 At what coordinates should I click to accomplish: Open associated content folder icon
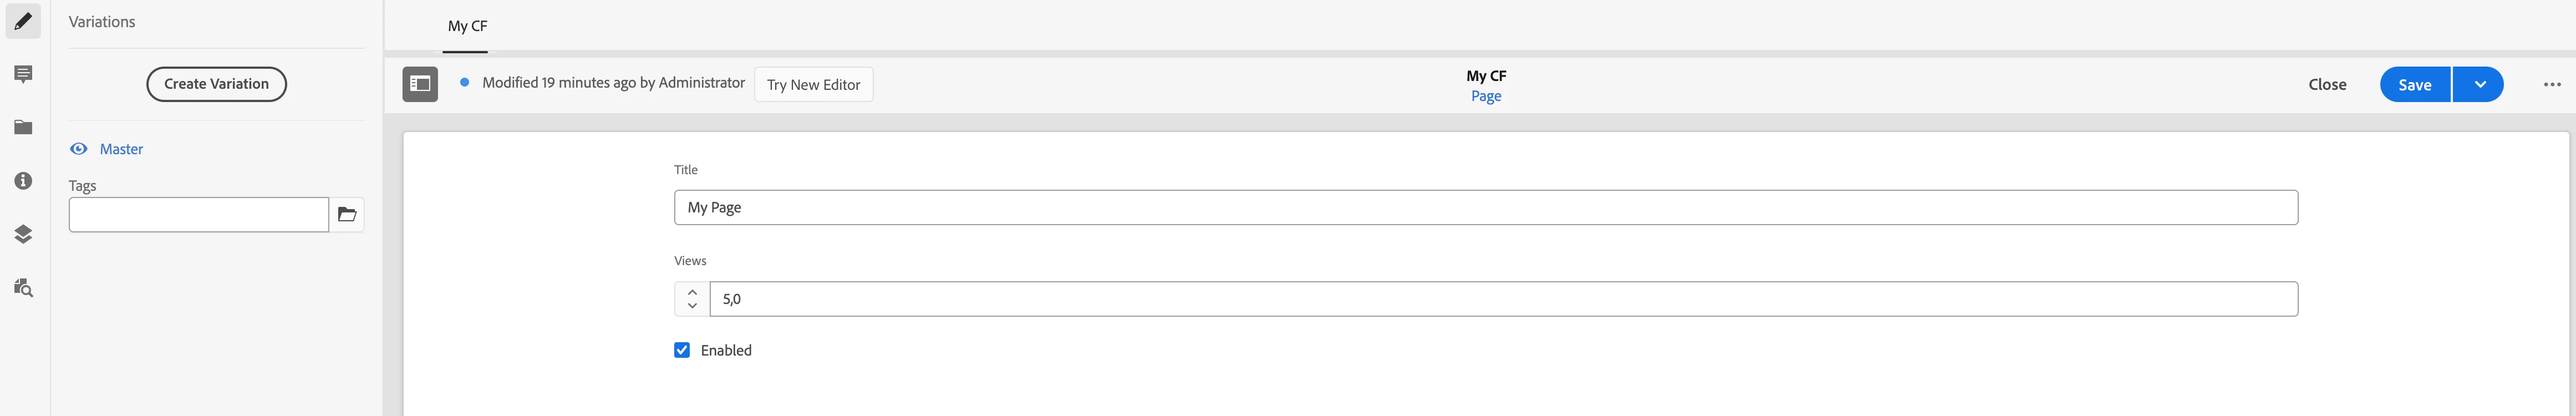click(23, 127)
